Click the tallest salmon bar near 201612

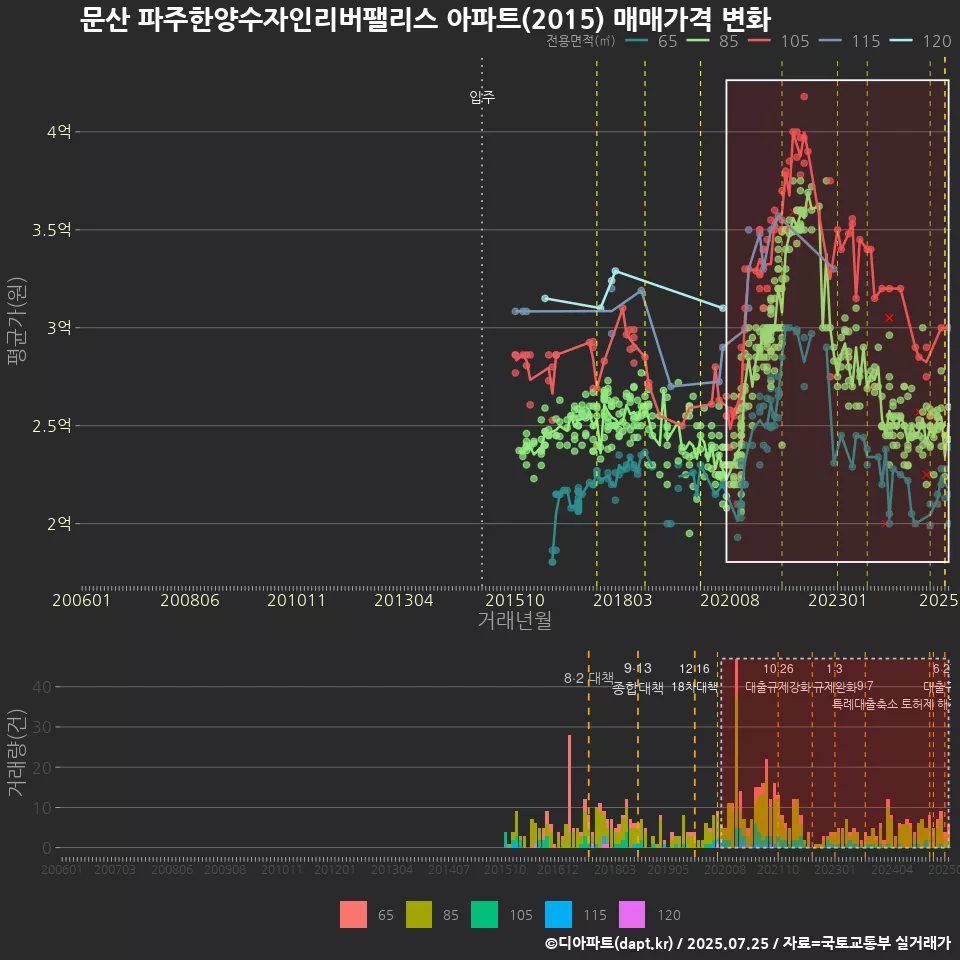point(569,791)
